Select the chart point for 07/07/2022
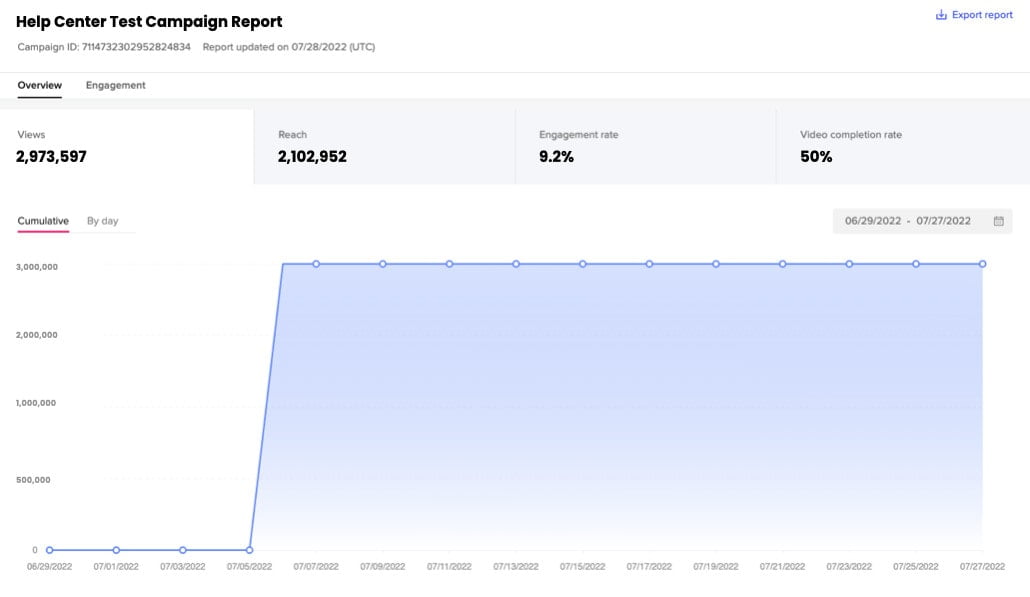The height and width of the screenshot is (597, 1030). pos(316,264)
